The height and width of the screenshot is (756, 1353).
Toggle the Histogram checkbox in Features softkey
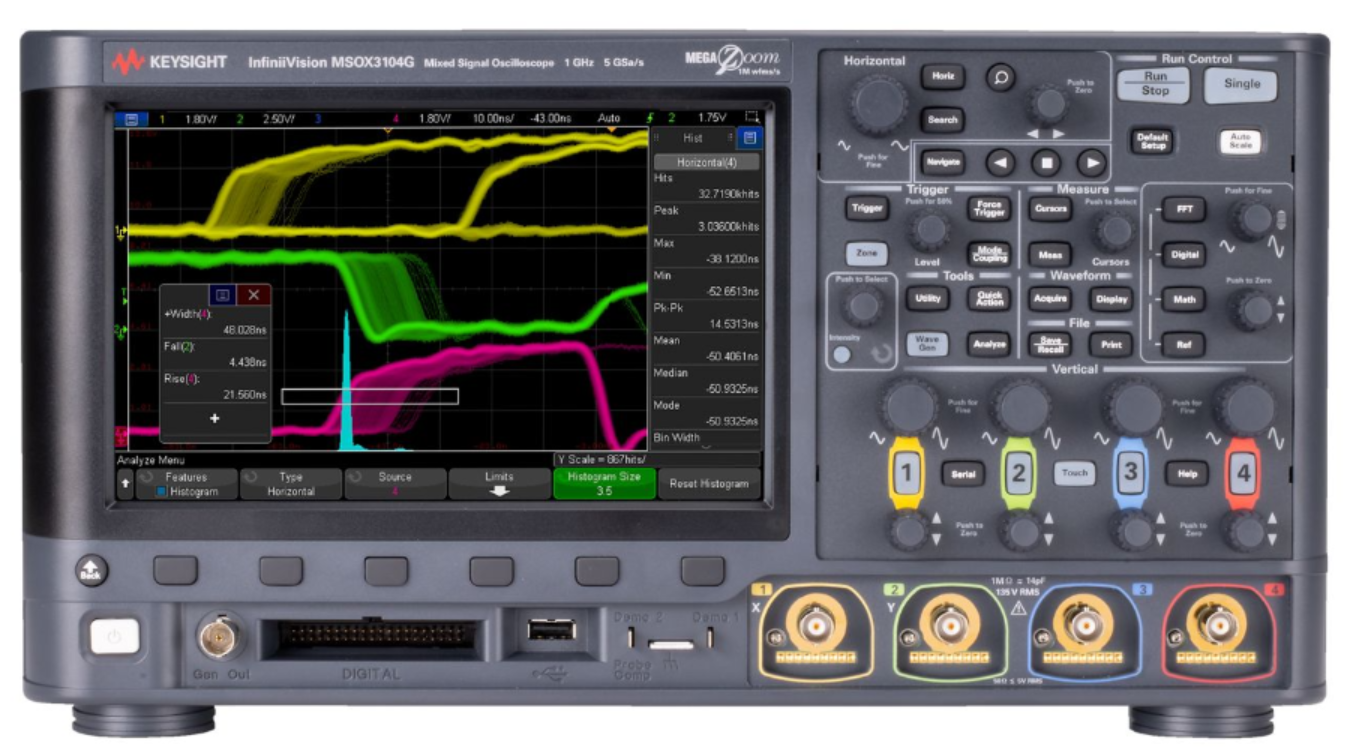click(x=162, y=492)
